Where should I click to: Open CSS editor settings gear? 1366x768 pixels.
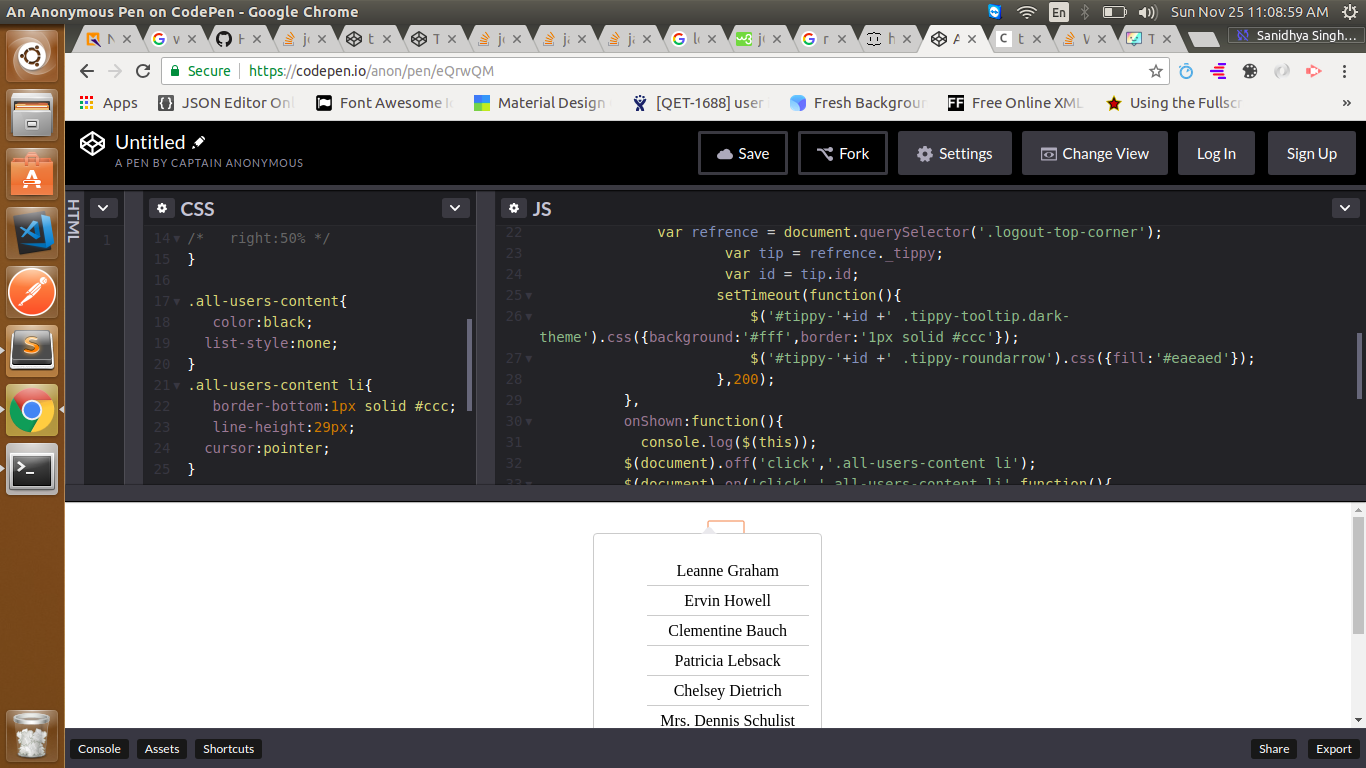(162, 208)
